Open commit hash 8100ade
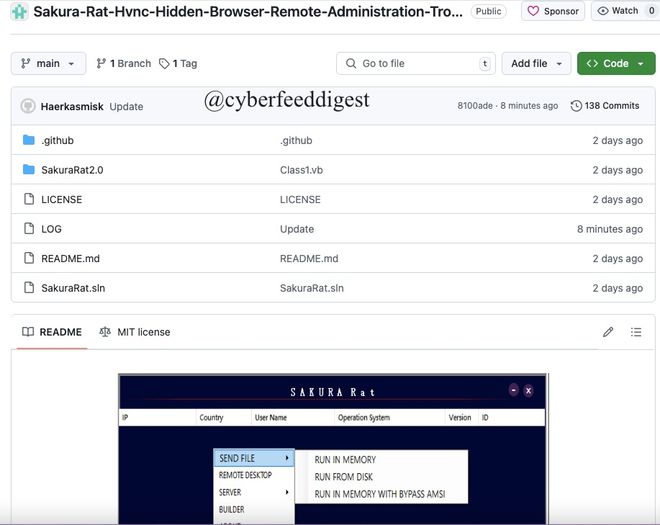The image size is (660, 525). [x=475, y=106]
